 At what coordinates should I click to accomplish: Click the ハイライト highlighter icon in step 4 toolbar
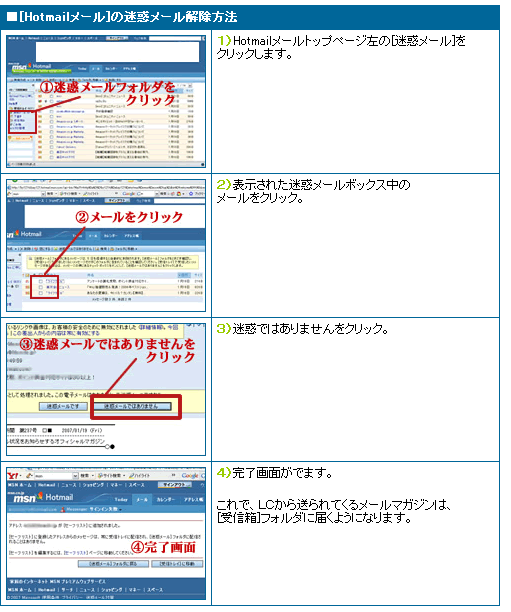132,476
